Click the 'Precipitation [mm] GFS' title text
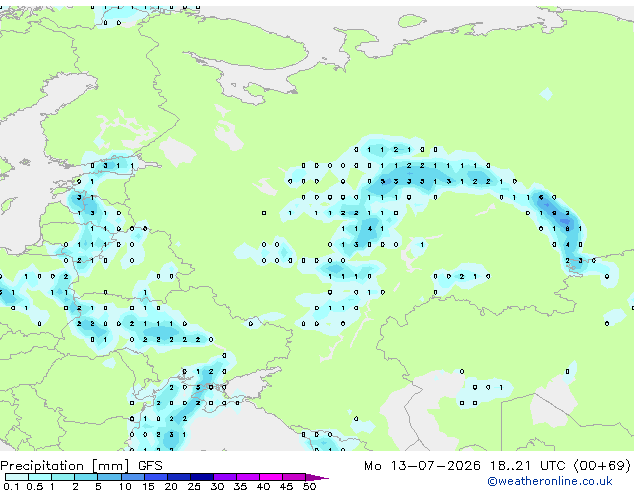 coord(81,466)
